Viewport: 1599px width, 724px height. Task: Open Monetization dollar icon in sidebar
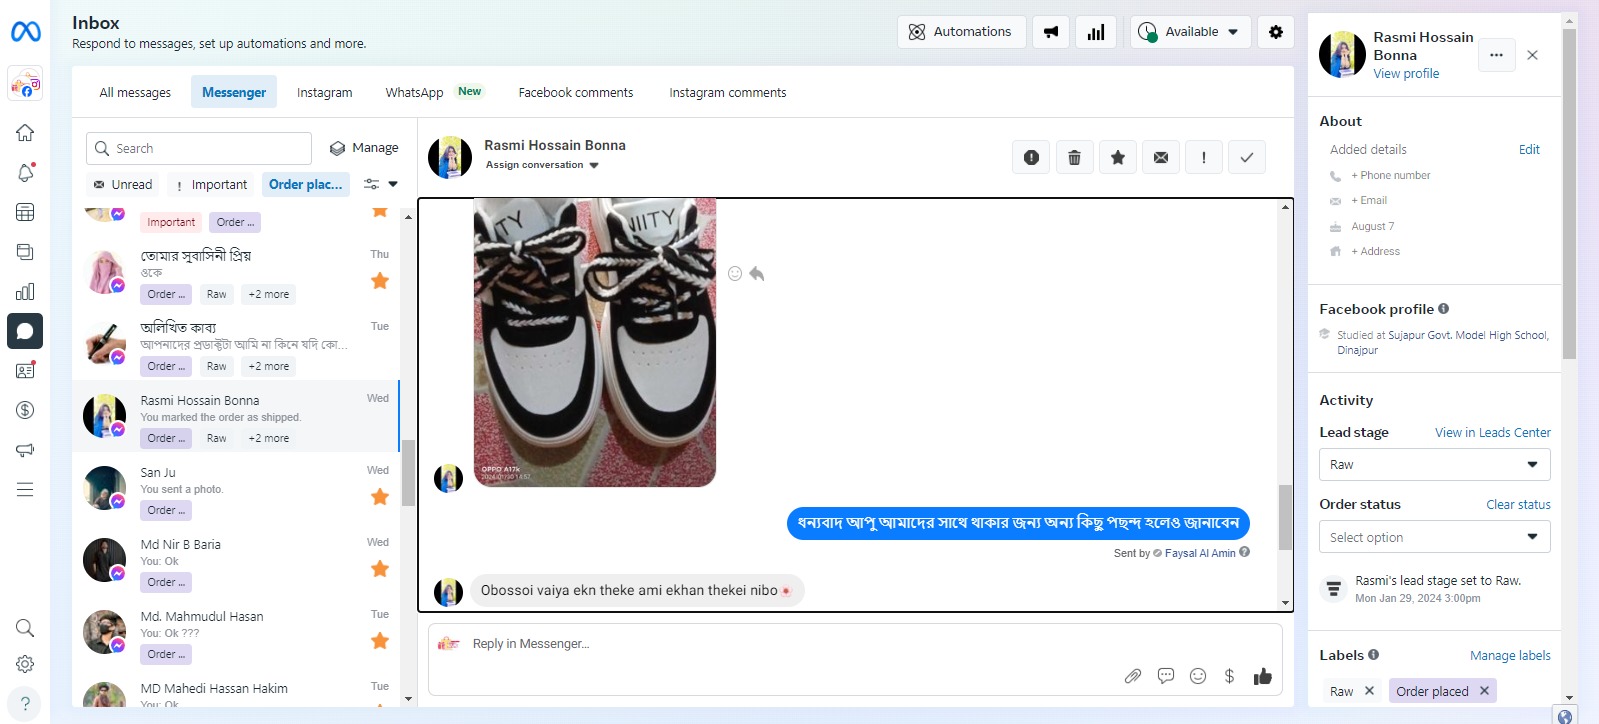pyautogui.click(x=25, y=410)
